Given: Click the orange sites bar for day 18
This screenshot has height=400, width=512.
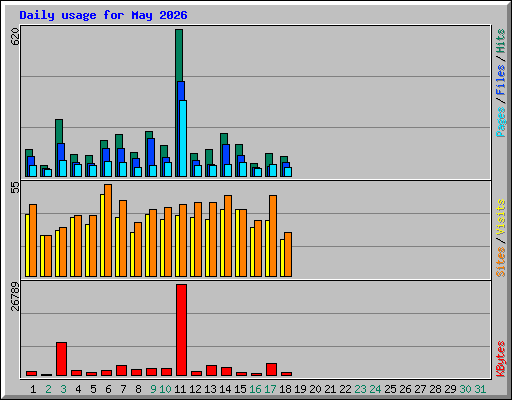Looking at the screenshot, I should pyautogui.click(x=288, y=254).
